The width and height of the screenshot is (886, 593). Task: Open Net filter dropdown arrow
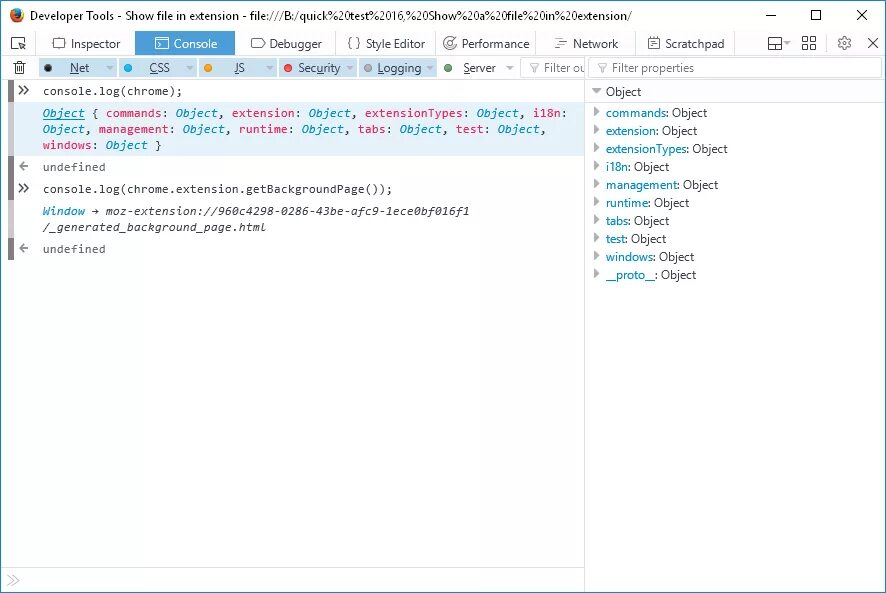coord(110,68)
